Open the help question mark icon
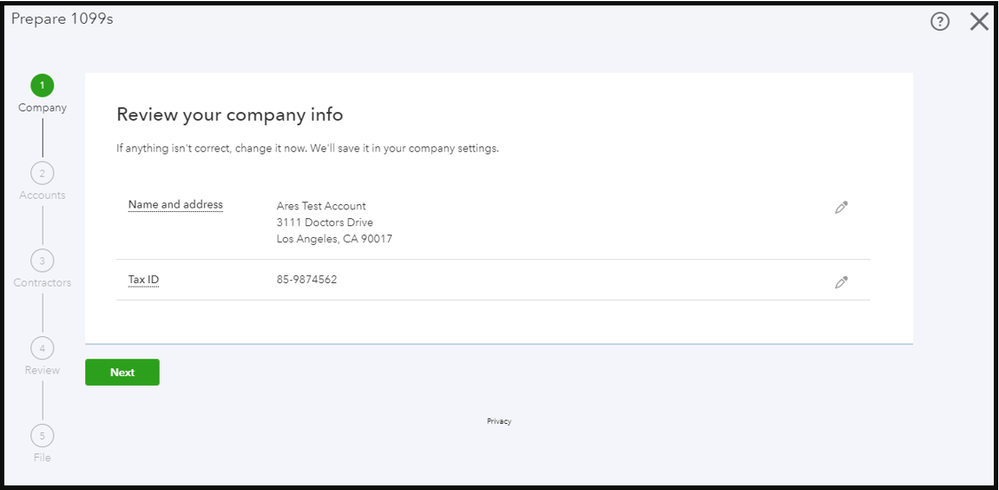This screenshot has width=999, height=490. click(940, 22)
